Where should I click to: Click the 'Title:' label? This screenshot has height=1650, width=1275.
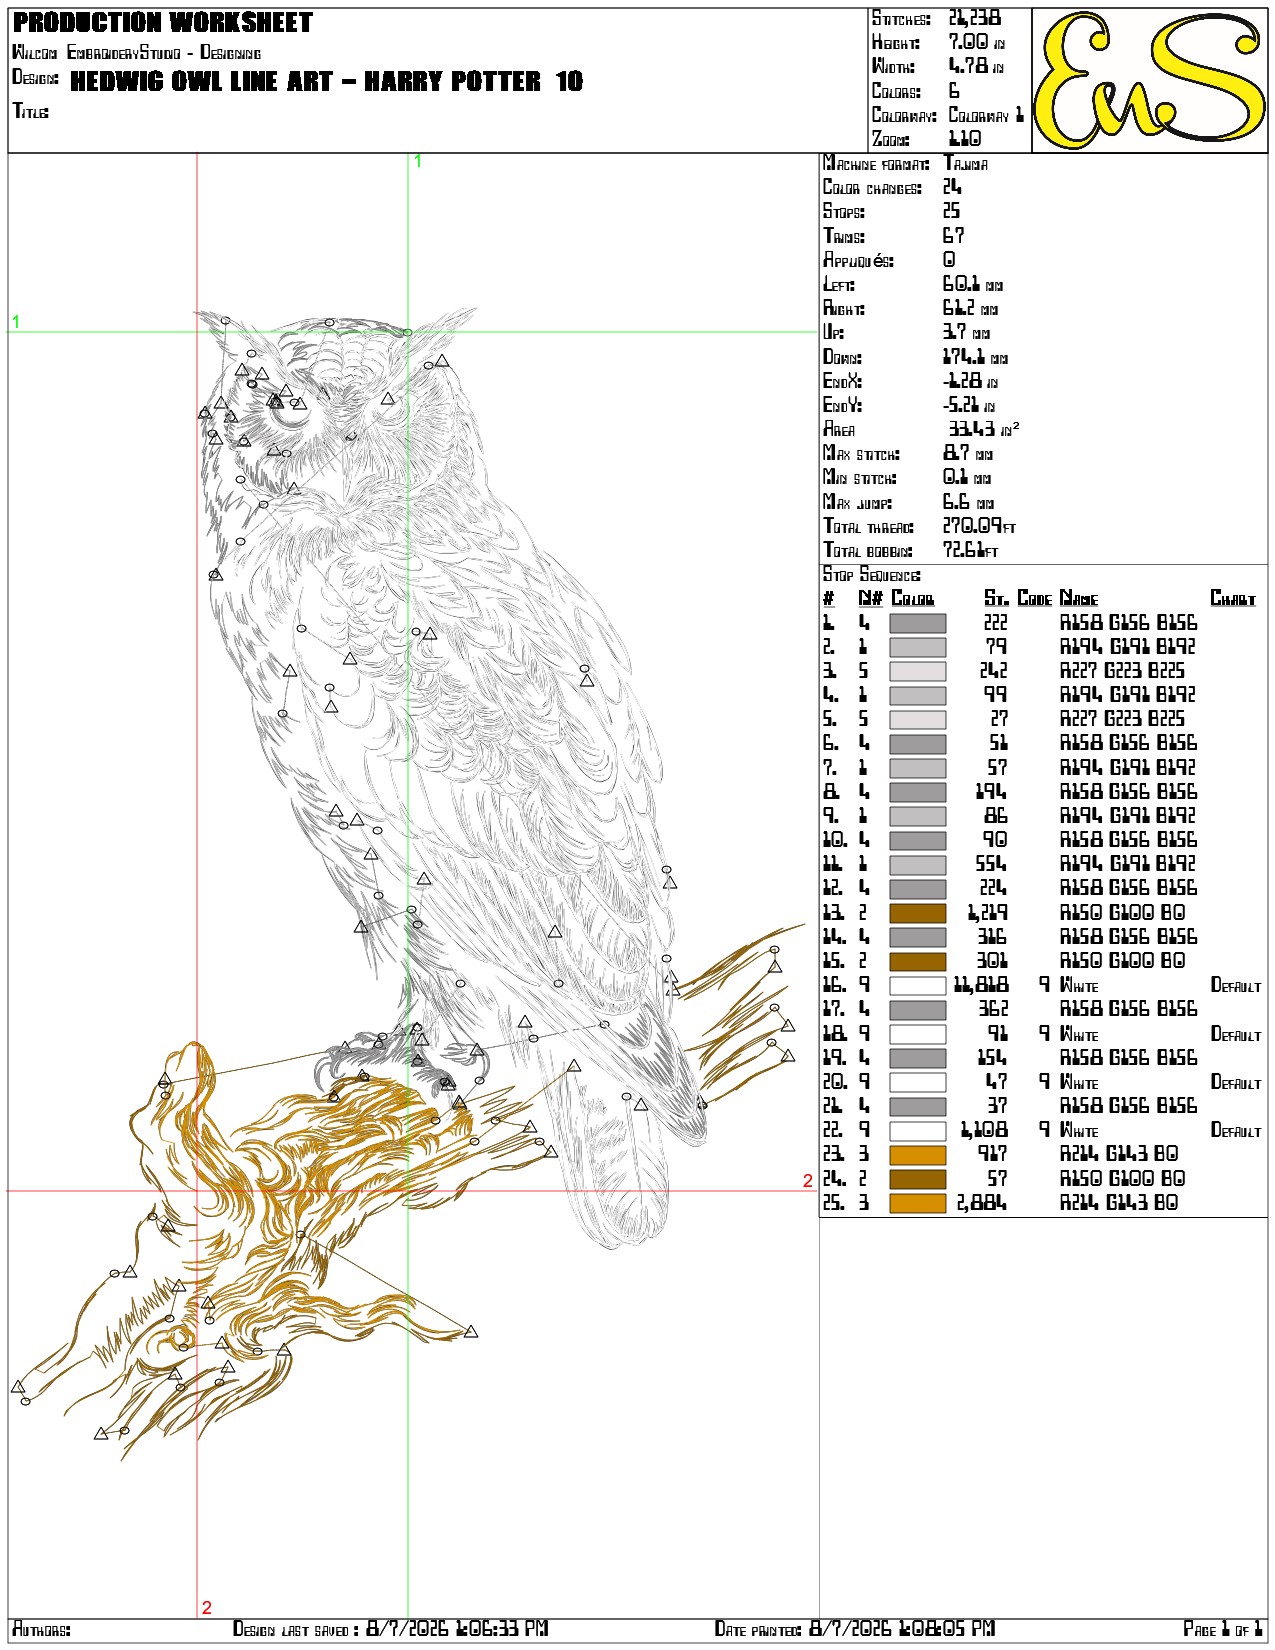pos(31,111)
